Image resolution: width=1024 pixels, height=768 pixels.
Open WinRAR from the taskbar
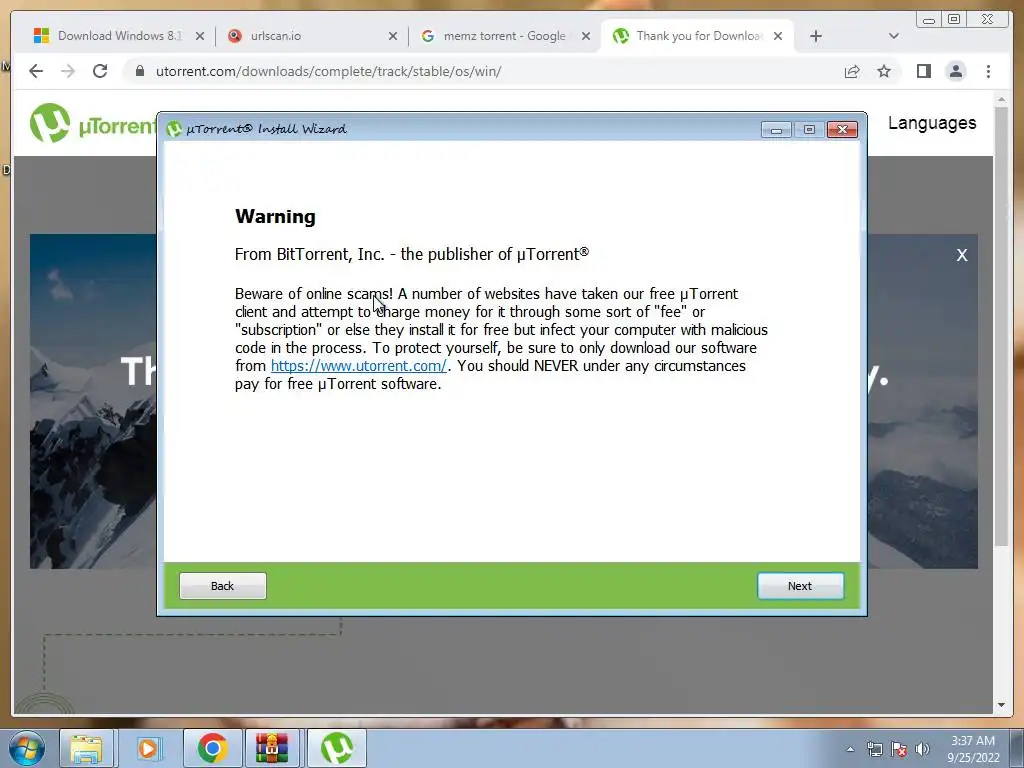272,748
